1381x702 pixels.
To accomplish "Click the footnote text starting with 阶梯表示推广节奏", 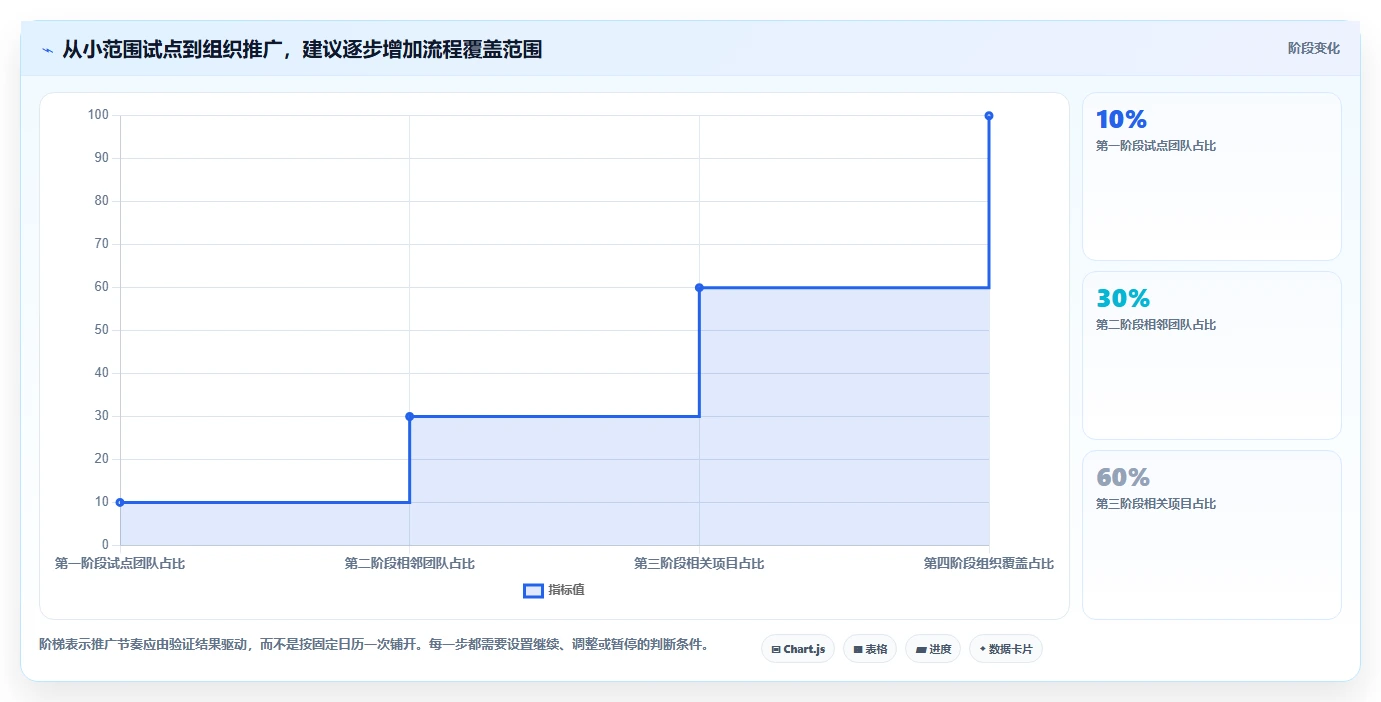I will (373, 645).
